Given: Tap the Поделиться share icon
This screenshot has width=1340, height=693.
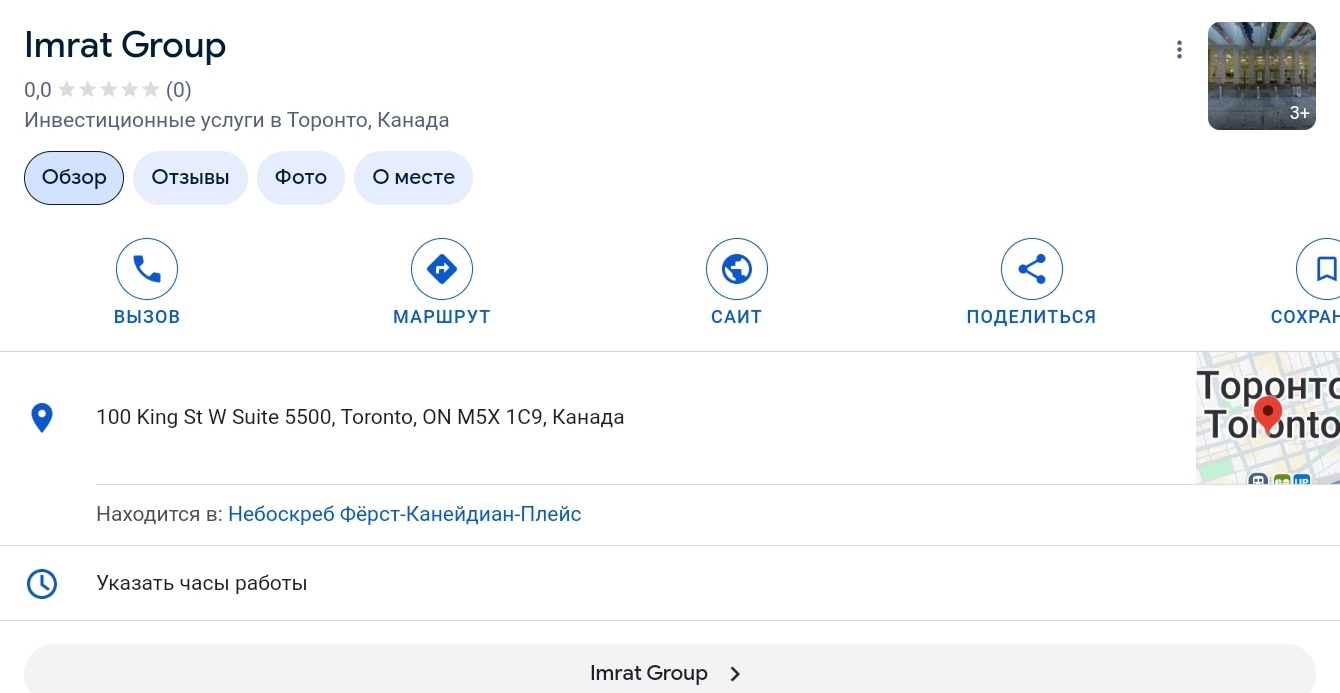Looking at the screenshot, I should pos(1032,269).
